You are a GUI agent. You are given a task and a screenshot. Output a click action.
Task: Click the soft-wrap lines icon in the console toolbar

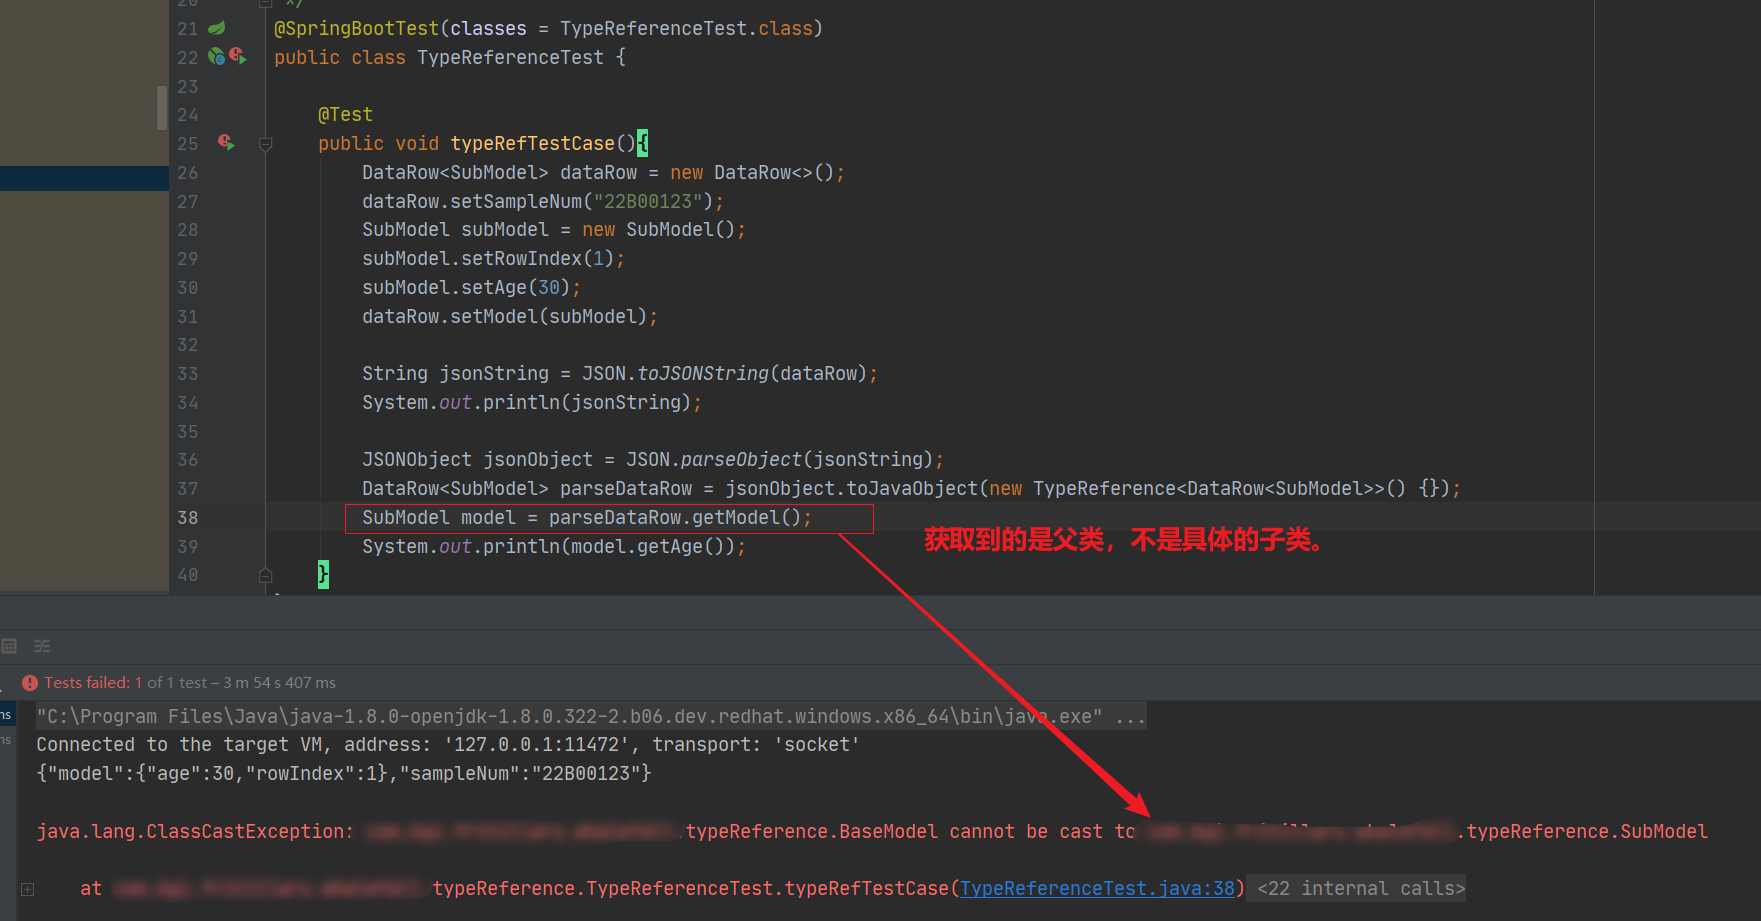coord(42,646)
